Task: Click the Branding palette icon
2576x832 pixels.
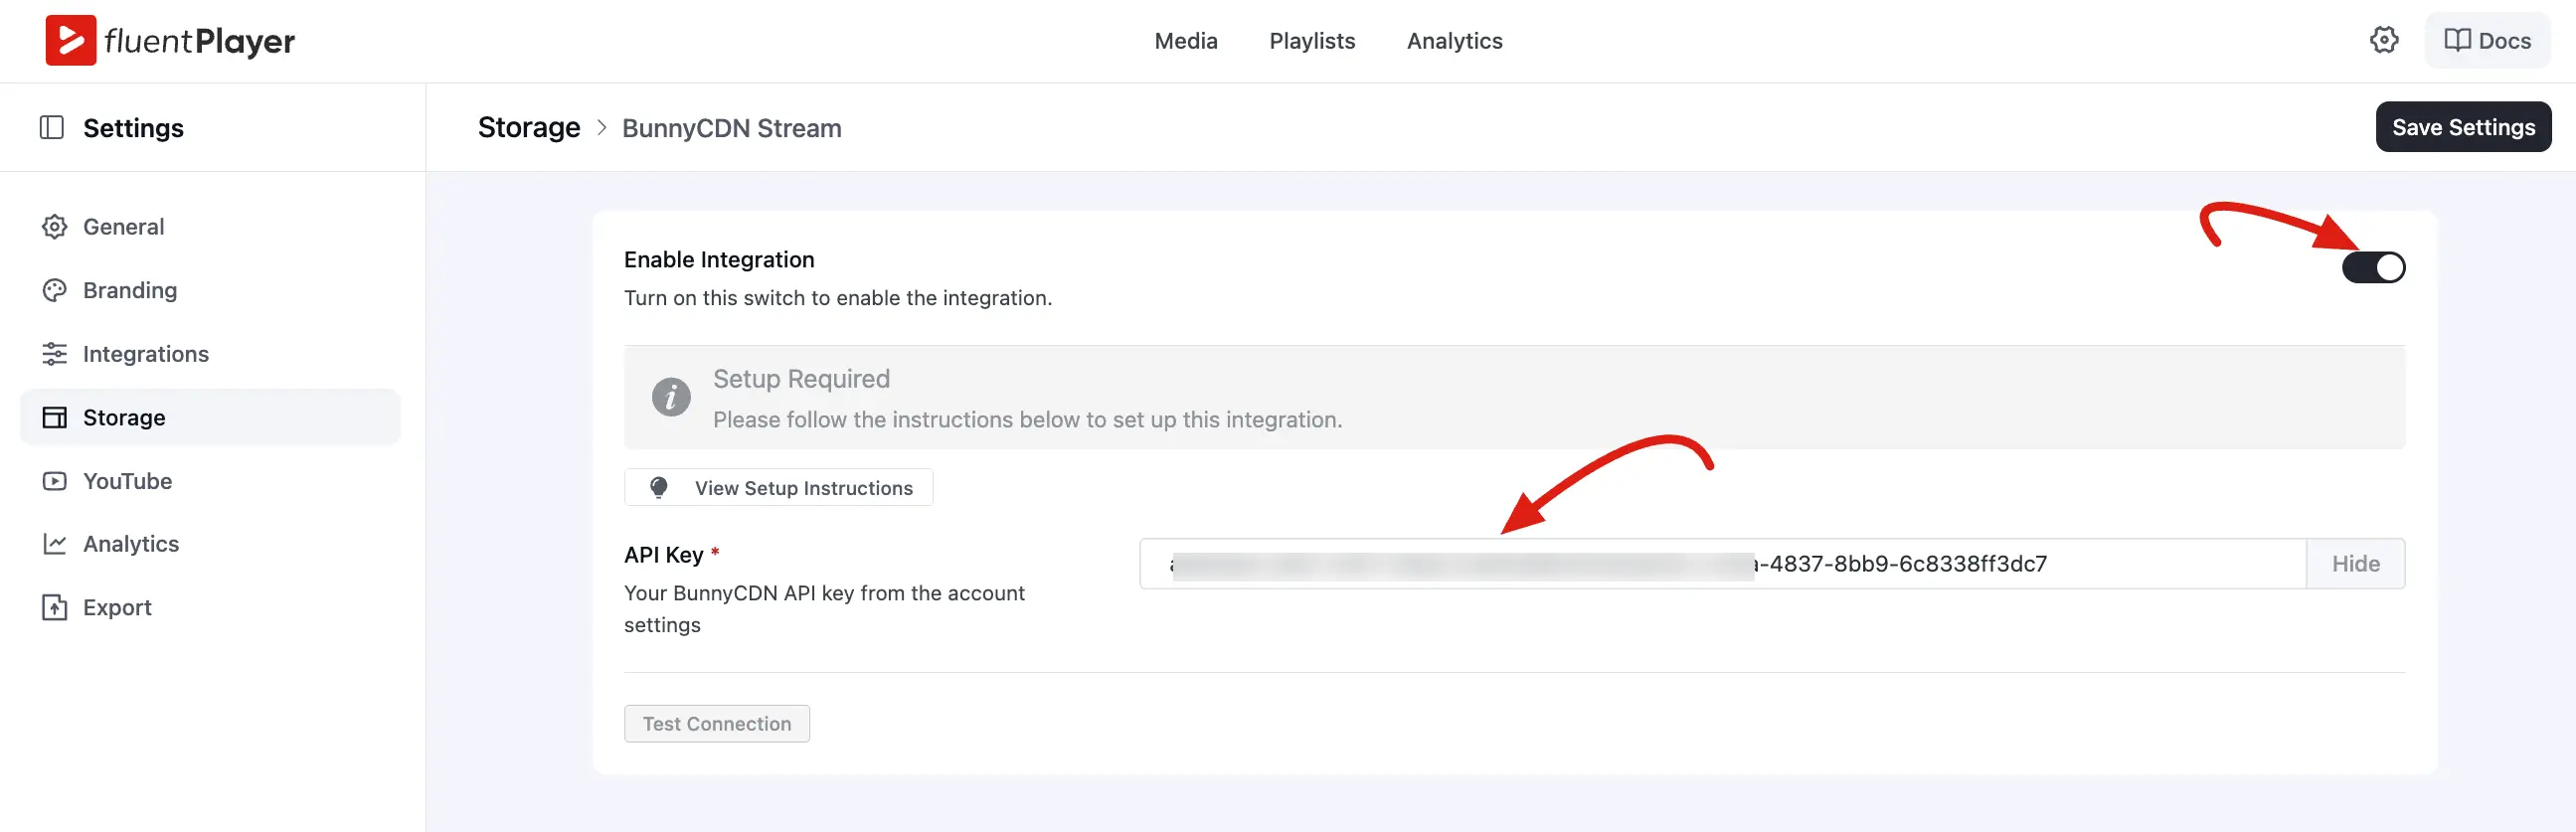Action: pos(55,290)
